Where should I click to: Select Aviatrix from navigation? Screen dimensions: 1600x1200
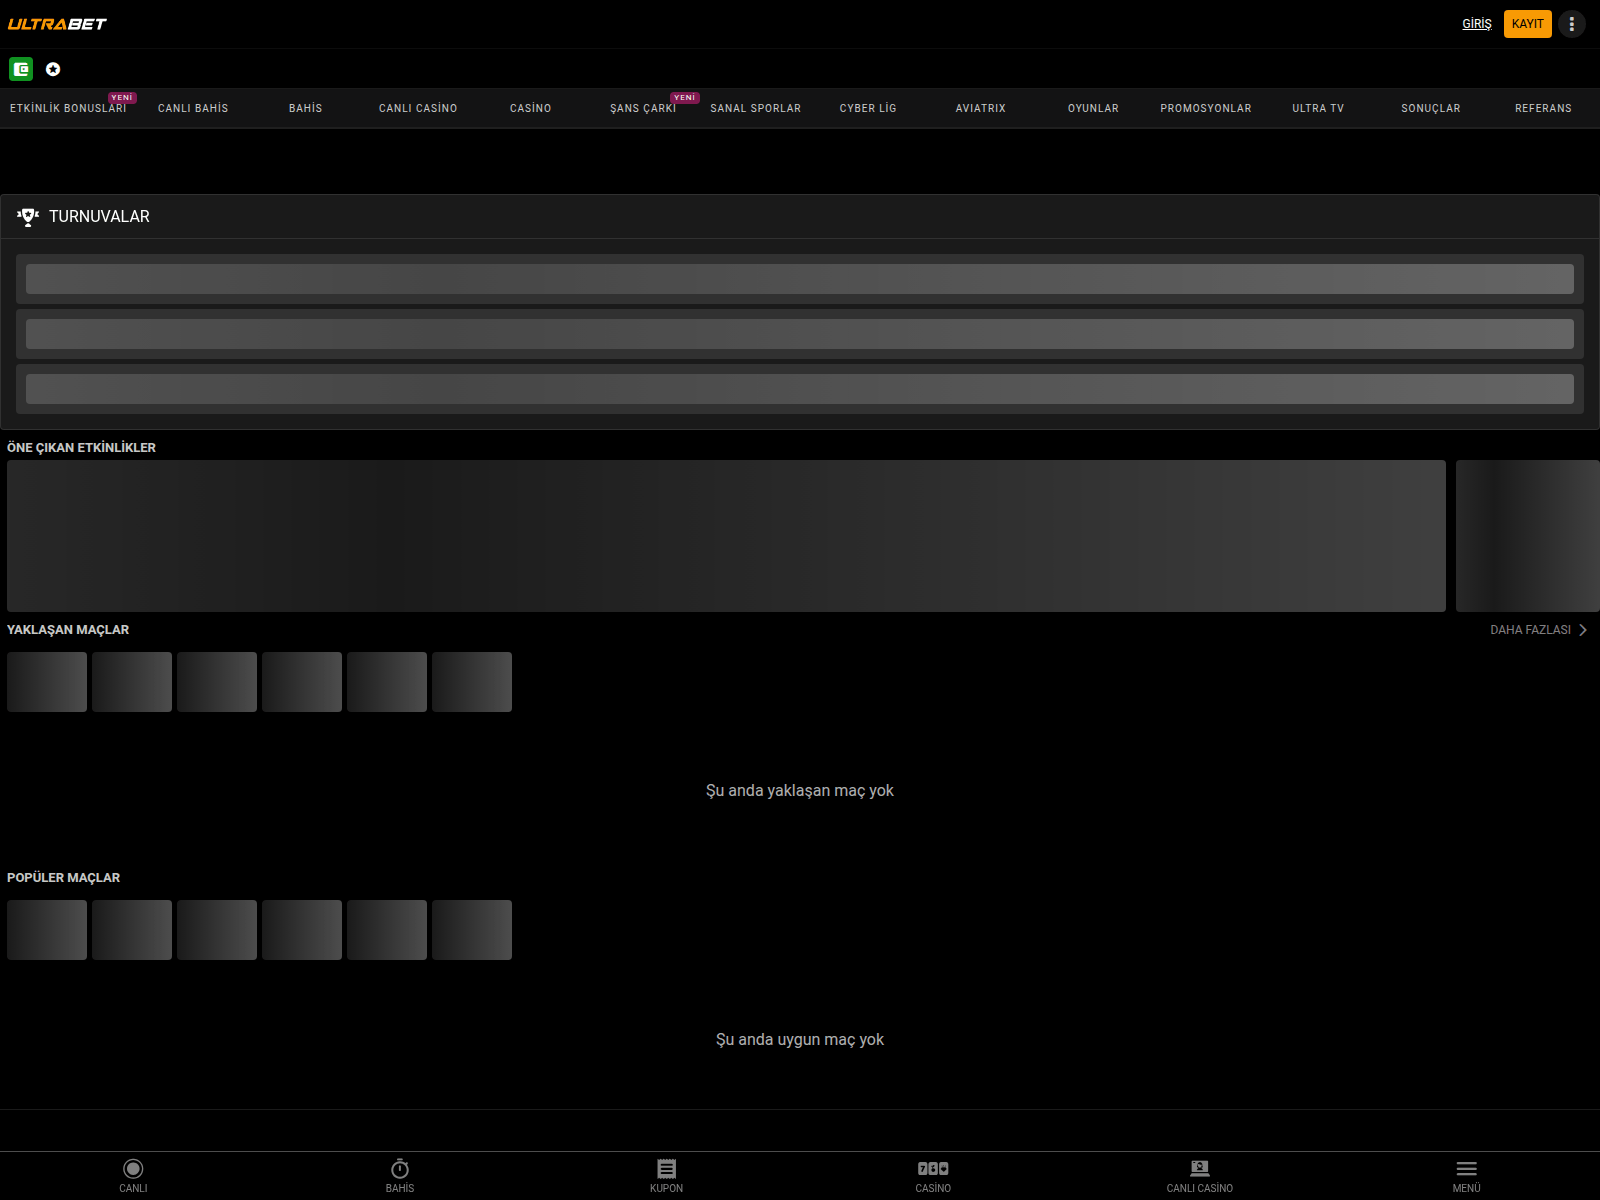[x=981, y=108]
